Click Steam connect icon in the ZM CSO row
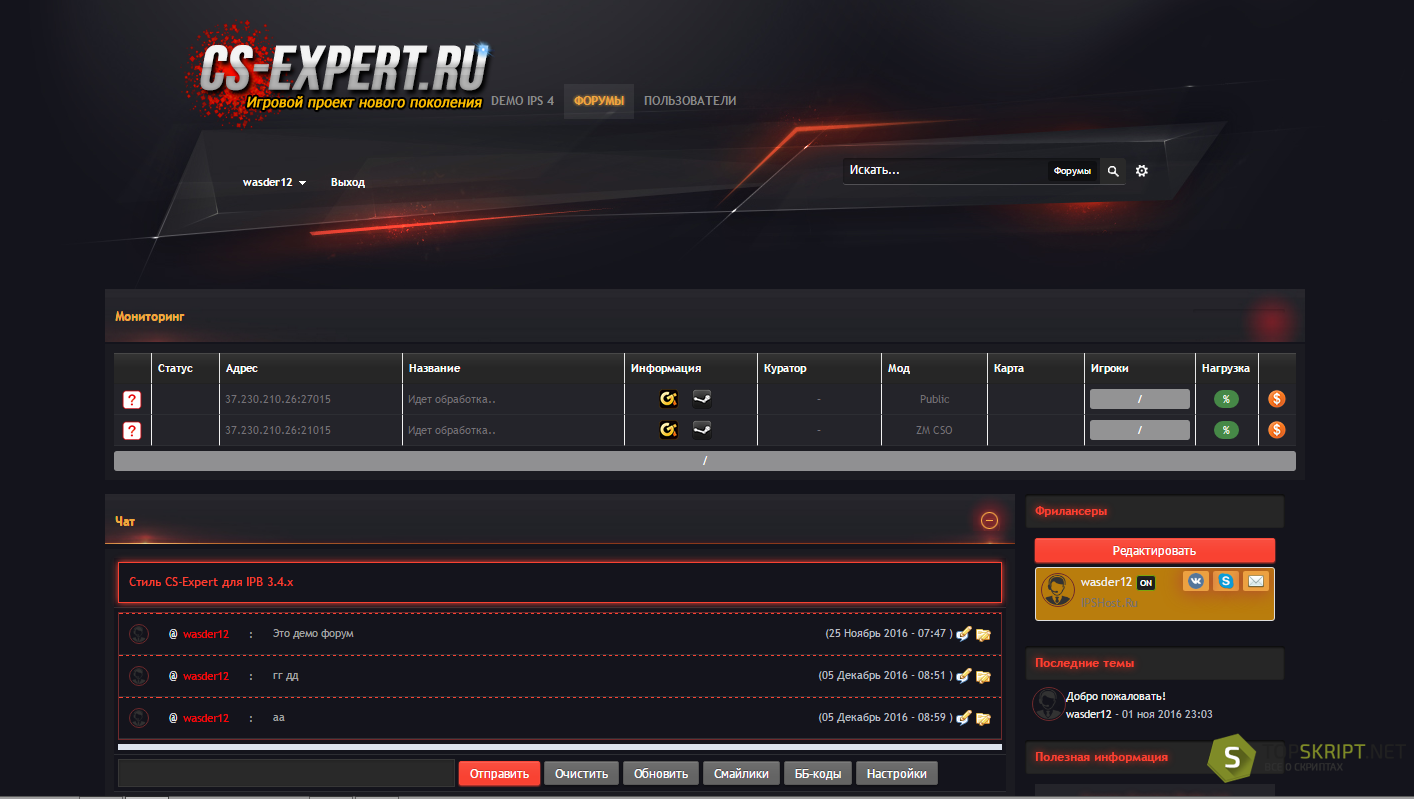Viewport: 1414px width, 799px height. 702,430
